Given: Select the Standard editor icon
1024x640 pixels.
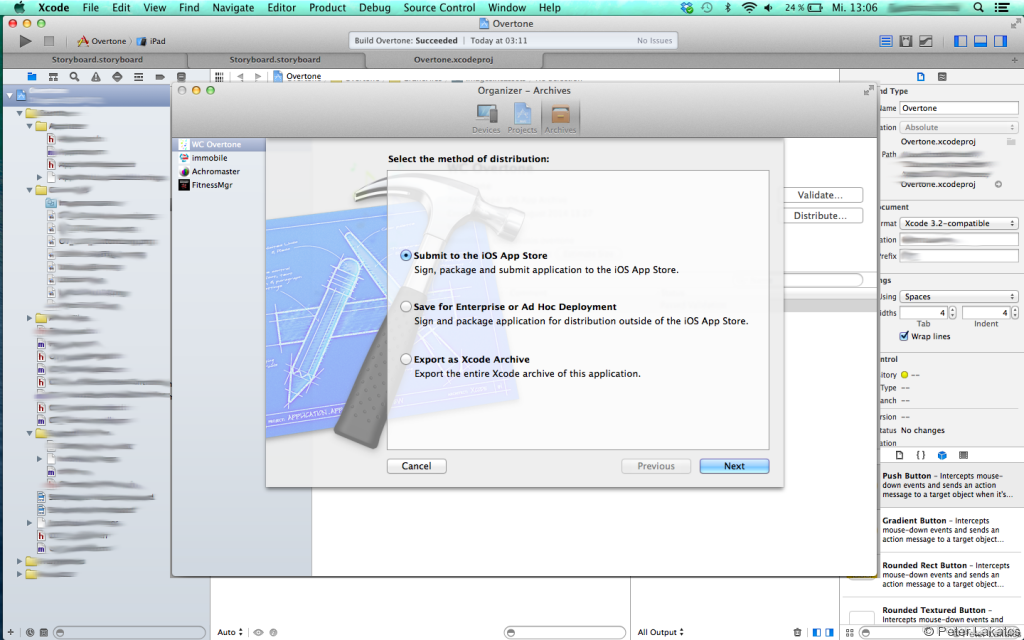Looking at the screenshot, I should click(886, 41).
